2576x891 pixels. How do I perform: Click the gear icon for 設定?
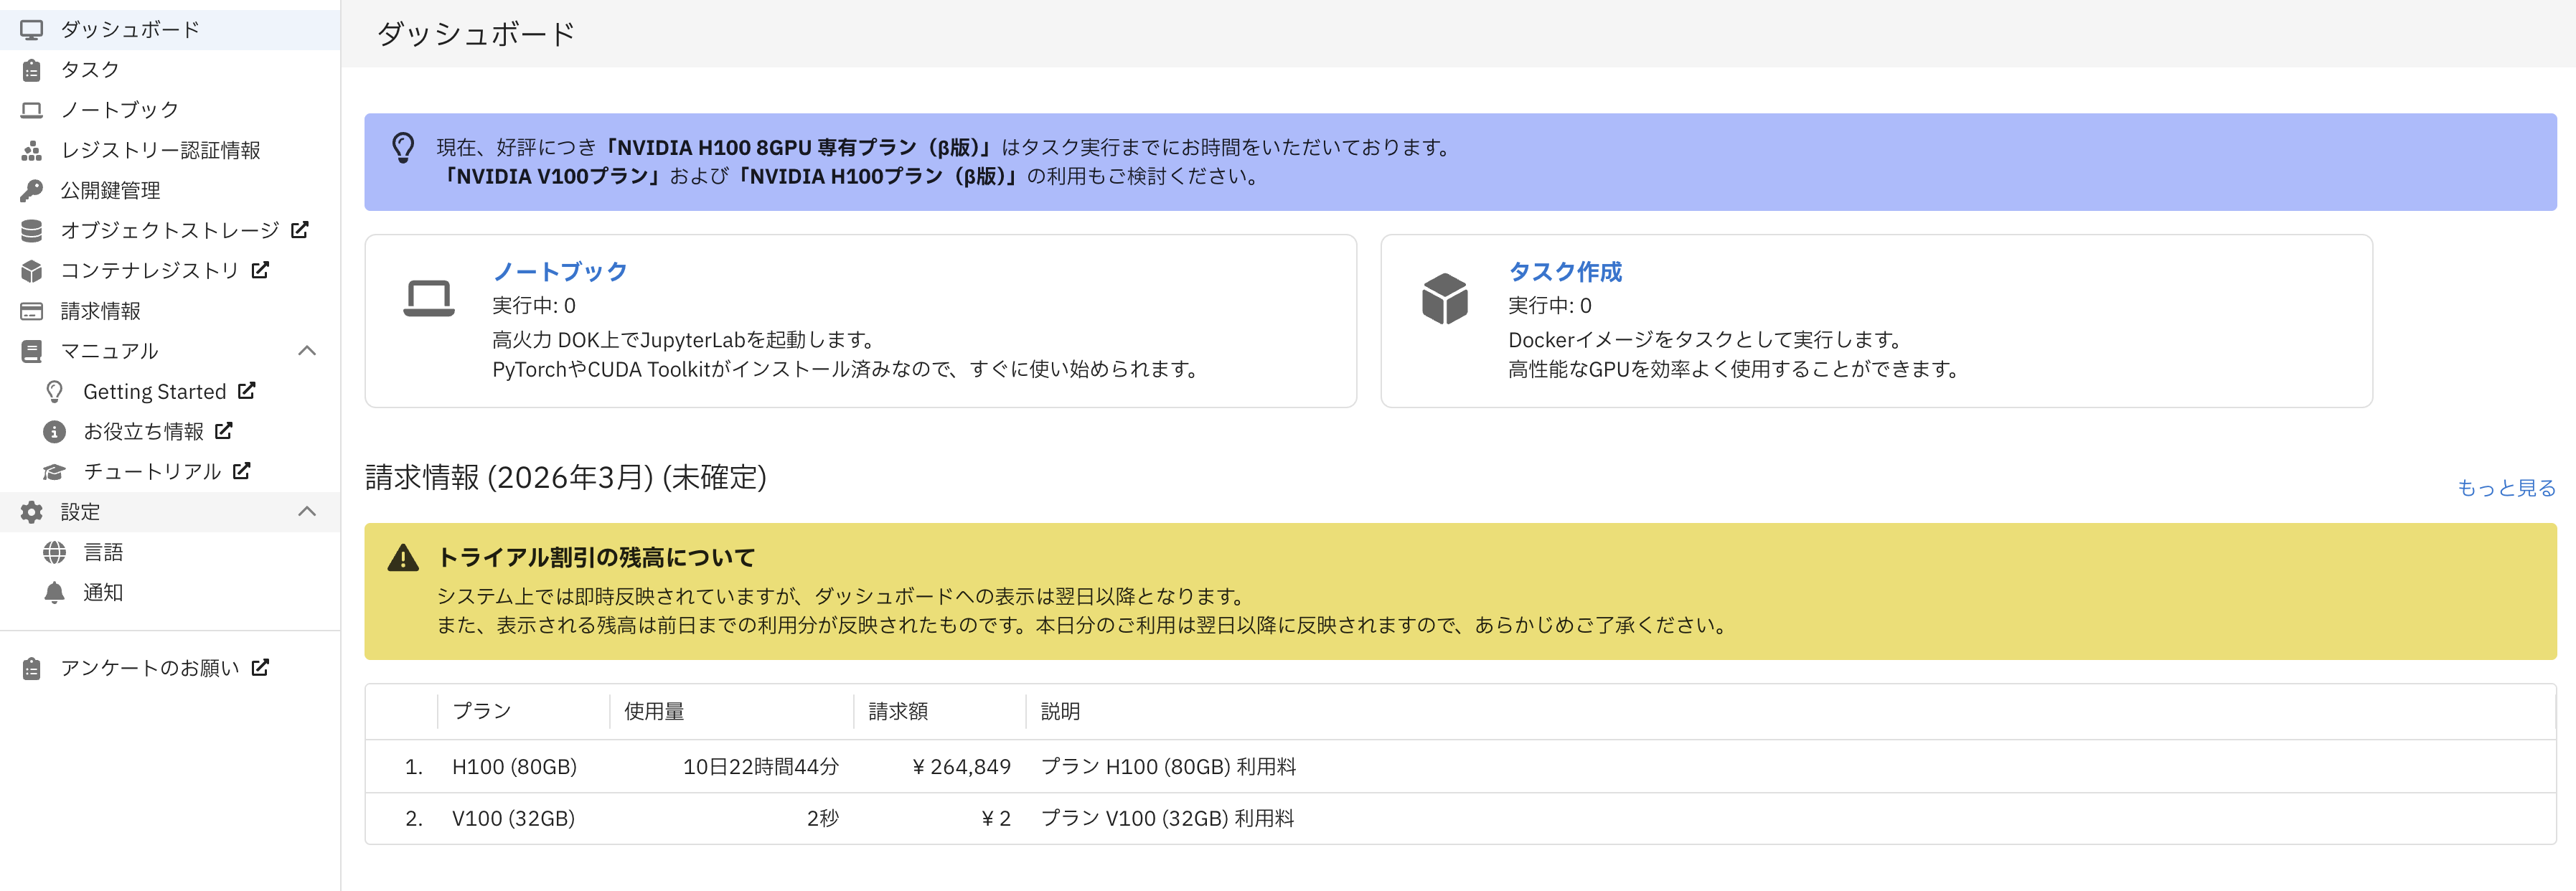tap(31, 511)
